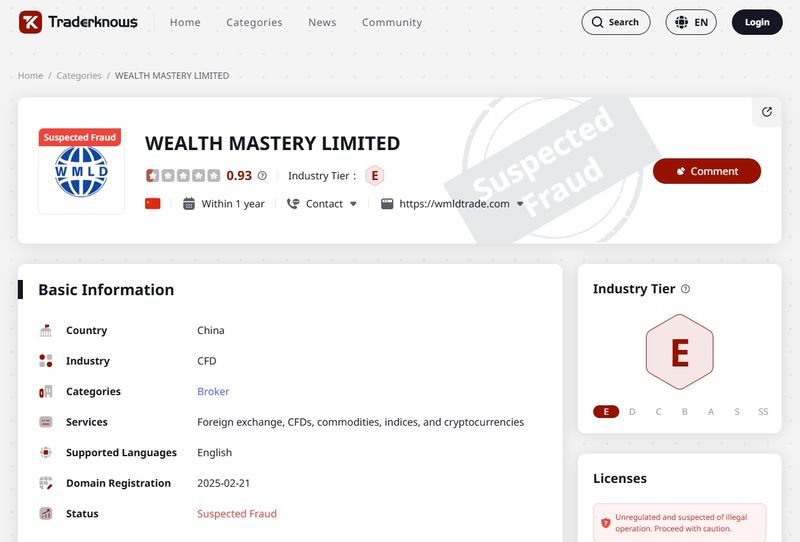
Task: Click the Suspected Fraud status text
Action: point(237,513)
